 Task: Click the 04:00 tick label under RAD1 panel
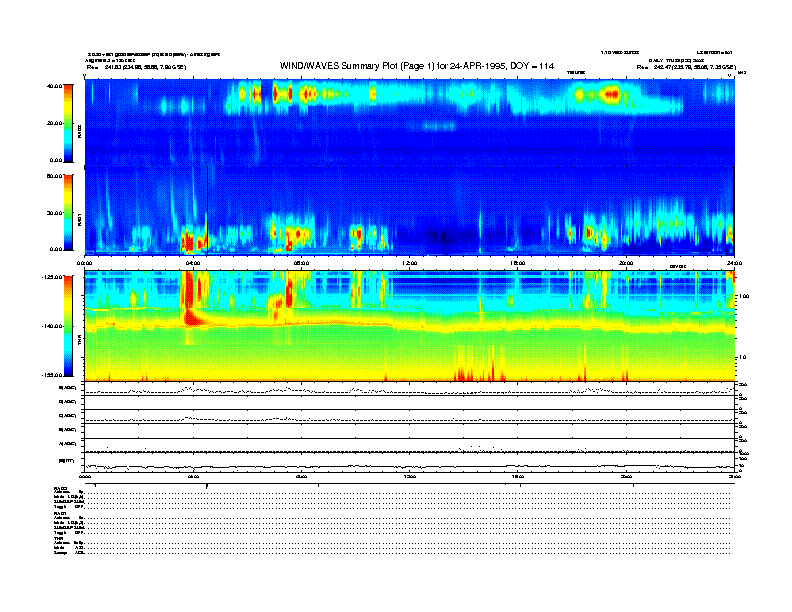pos(193,263)
